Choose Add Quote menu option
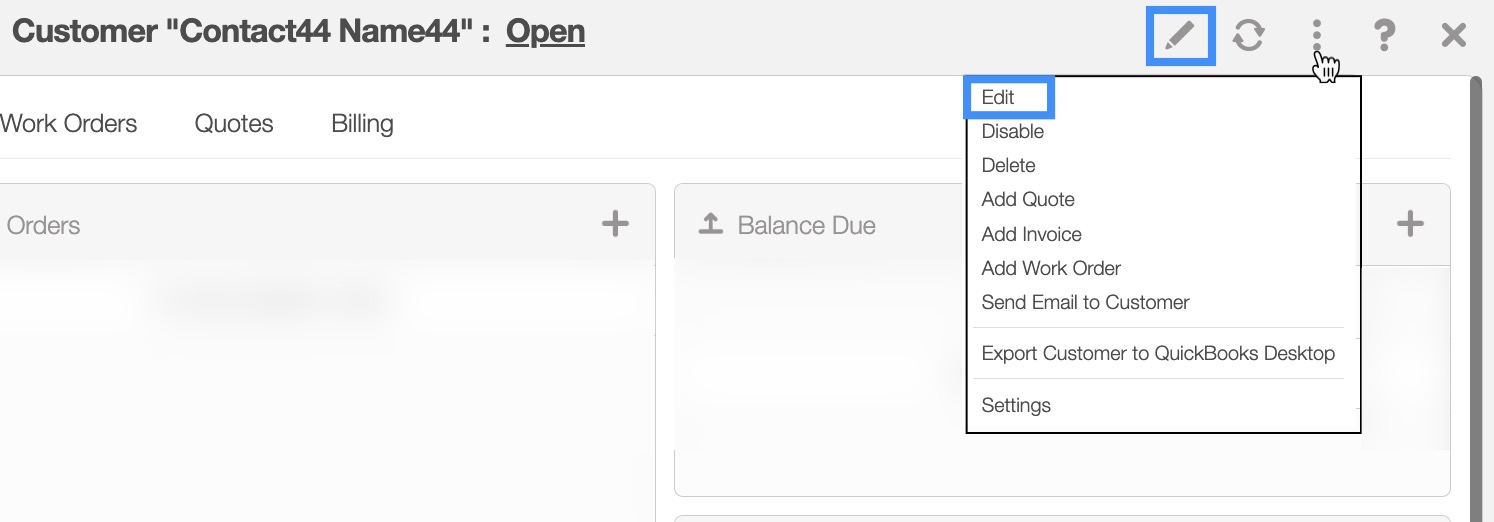Screen dimensions: 1494x522 tap(1028, 199)
